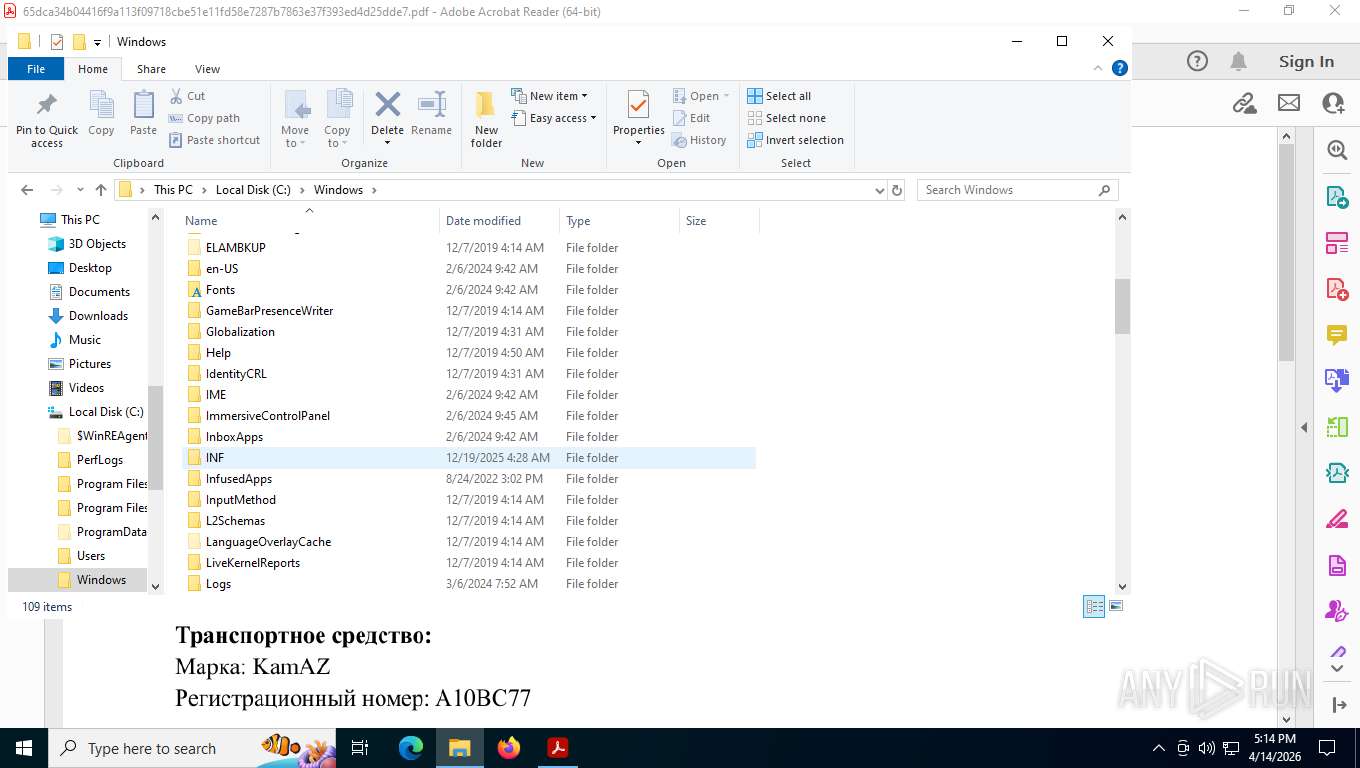Screen dimensions: 1360x768
Task: Open the File menu tab
Action: pyautogui.click(x=36, y=69)
